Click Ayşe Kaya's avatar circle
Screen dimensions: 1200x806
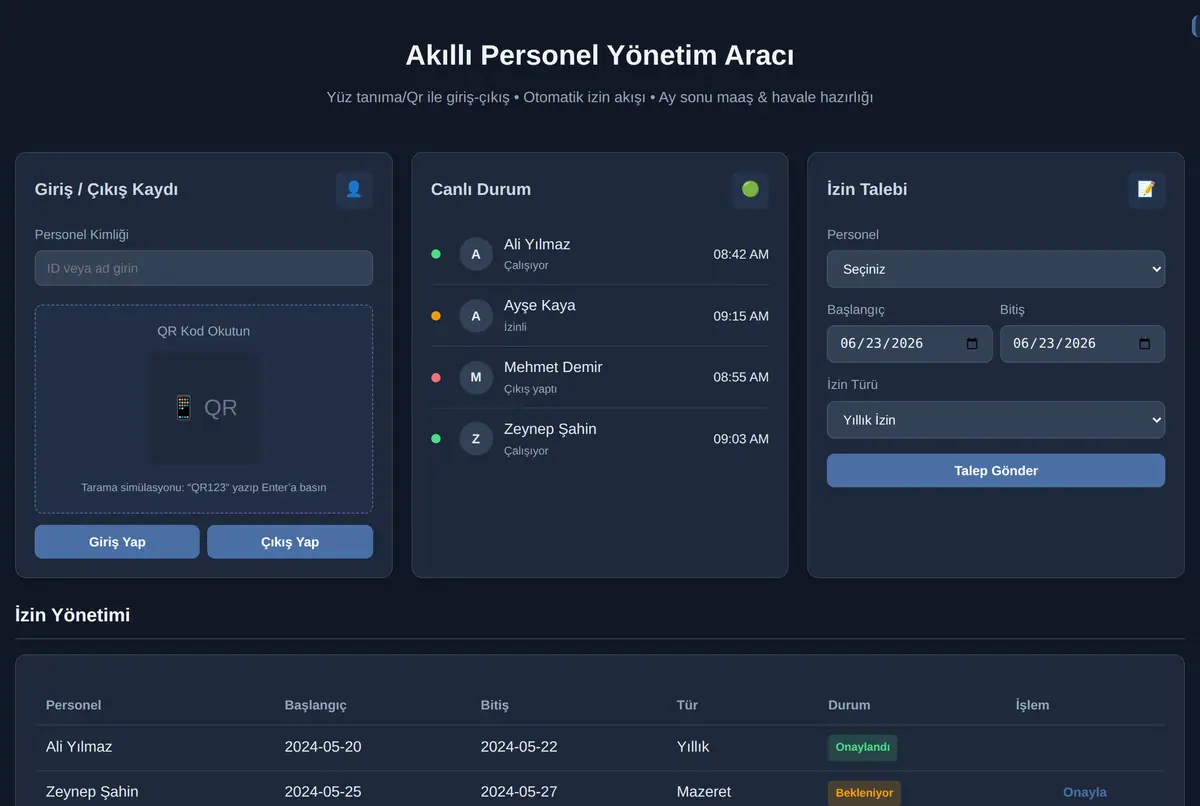click(x=476, y=316)
